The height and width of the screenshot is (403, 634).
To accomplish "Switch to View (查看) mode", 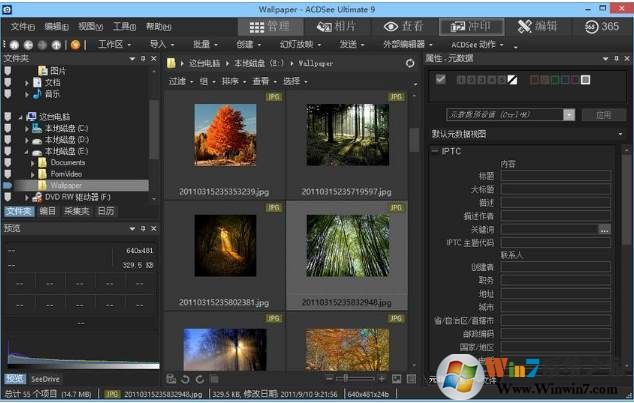I will [x=403, y=27].
